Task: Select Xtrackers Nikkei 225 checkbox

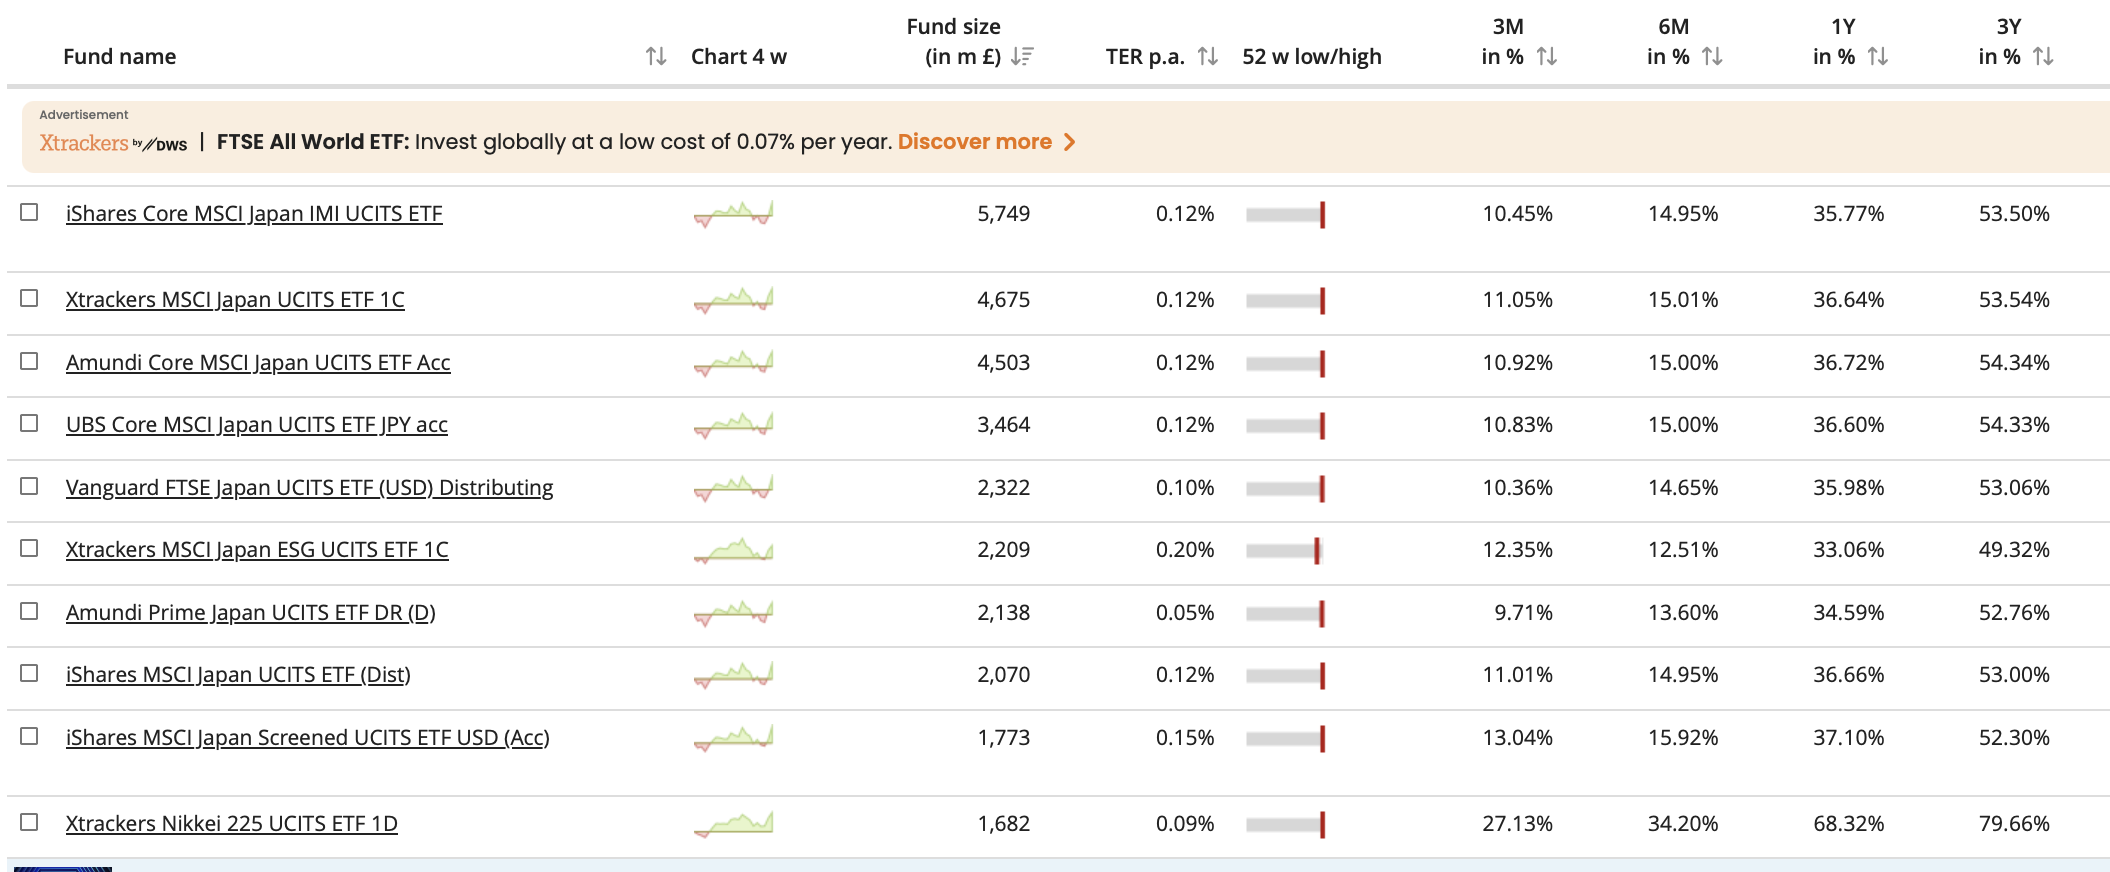Action: point(29,822)
